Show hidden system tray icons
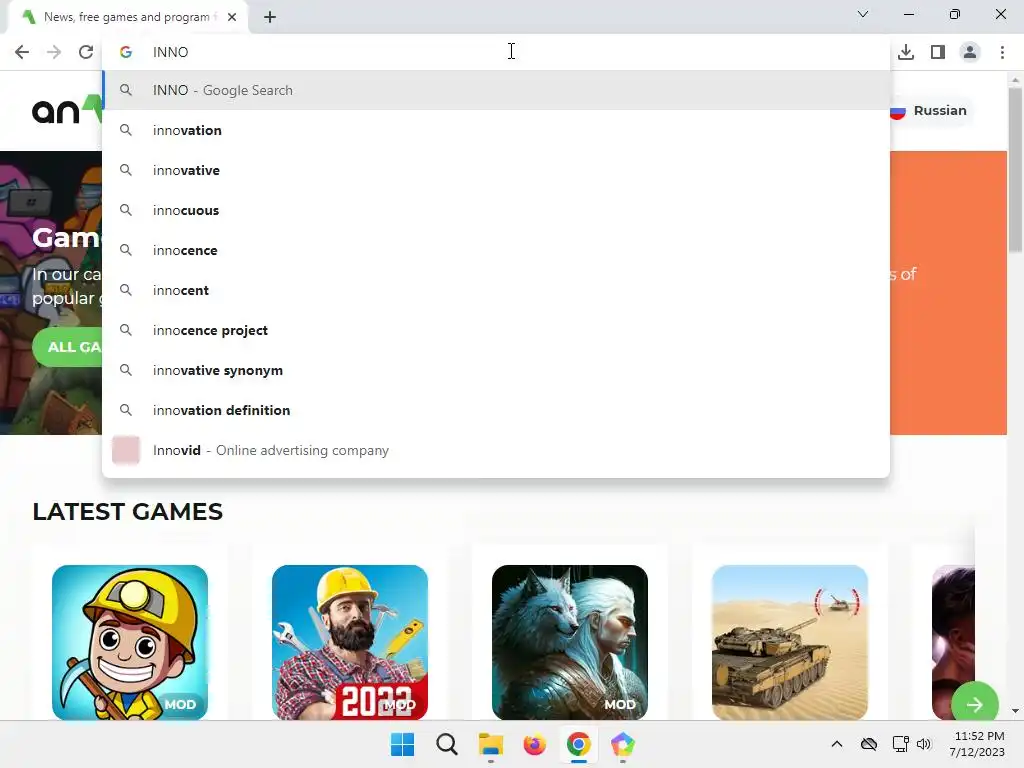Viewport: 1024px width, 768px height. tap(837, 744)
